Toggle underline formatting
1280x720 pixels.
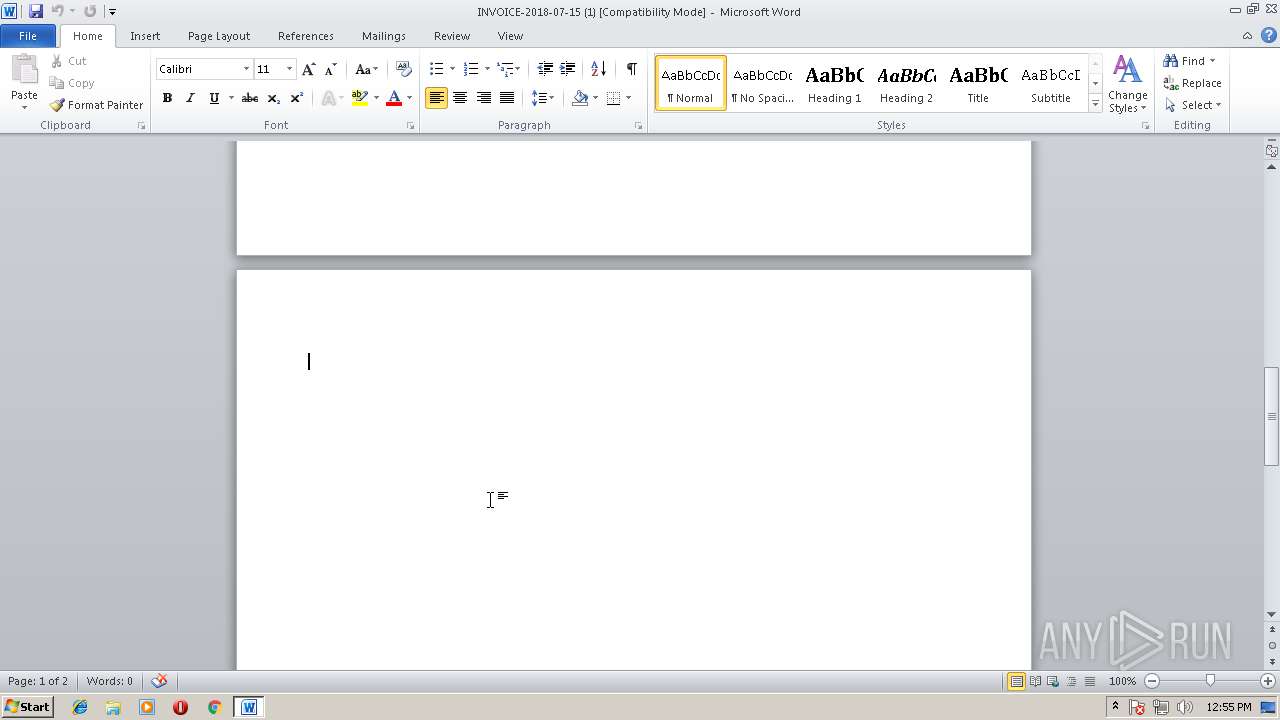pyautogui.click(x=213, y=98)
